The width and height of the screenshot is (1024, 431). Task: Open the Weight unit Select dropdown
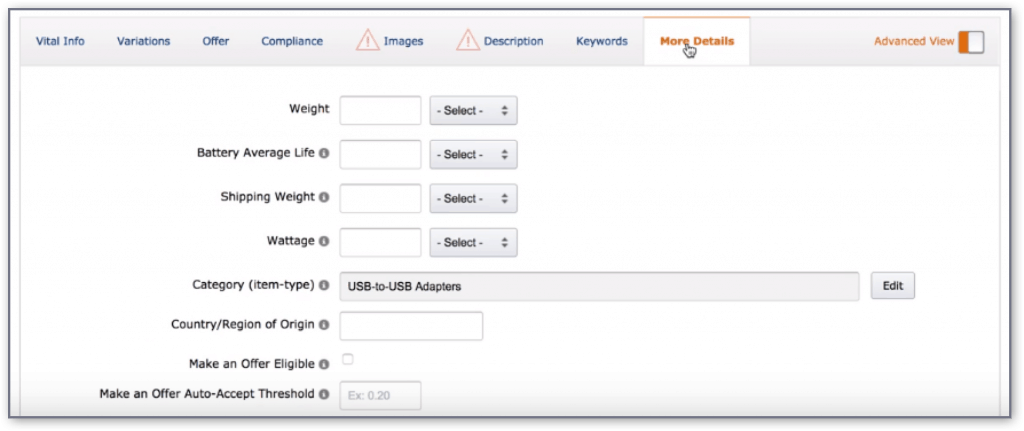[x=473, y=111]
